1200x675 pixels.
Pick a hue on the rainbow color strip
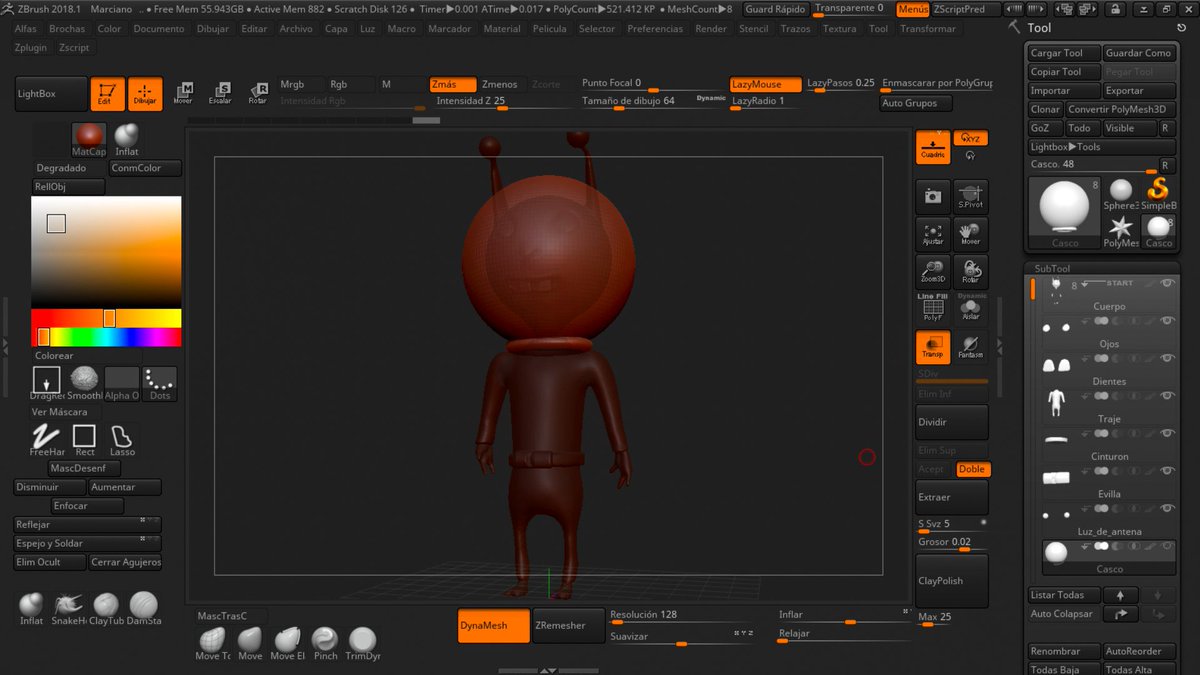106,337
